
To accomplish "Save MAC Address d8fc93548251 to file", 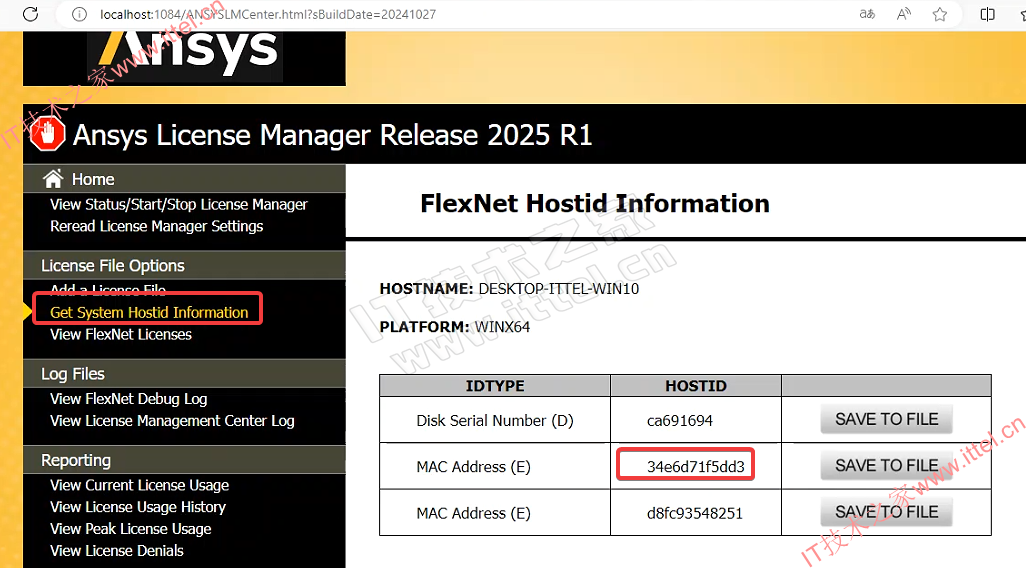I will (x=887, y=512).
